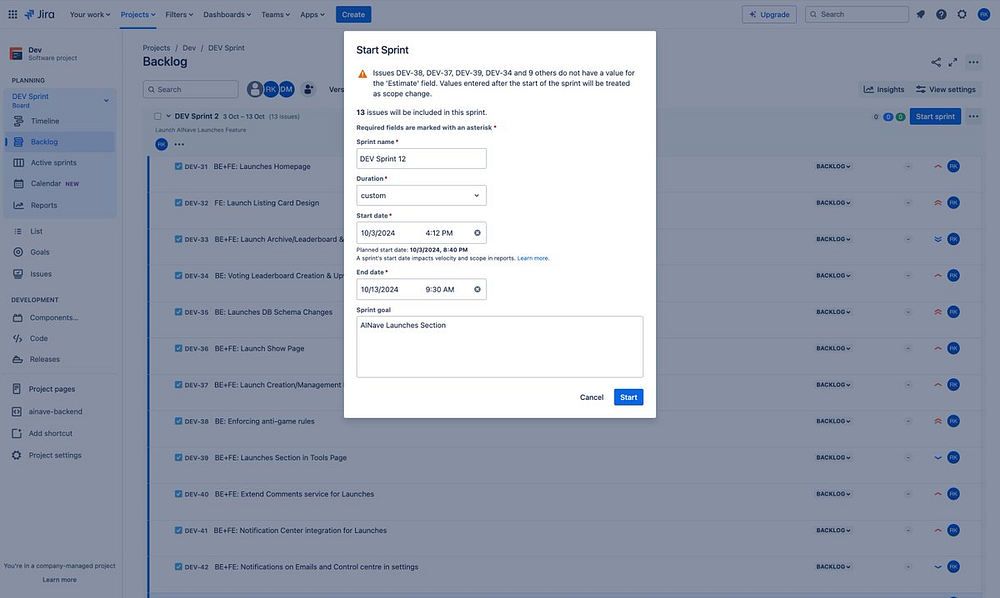Click the Create button

[x=353, y=14]
